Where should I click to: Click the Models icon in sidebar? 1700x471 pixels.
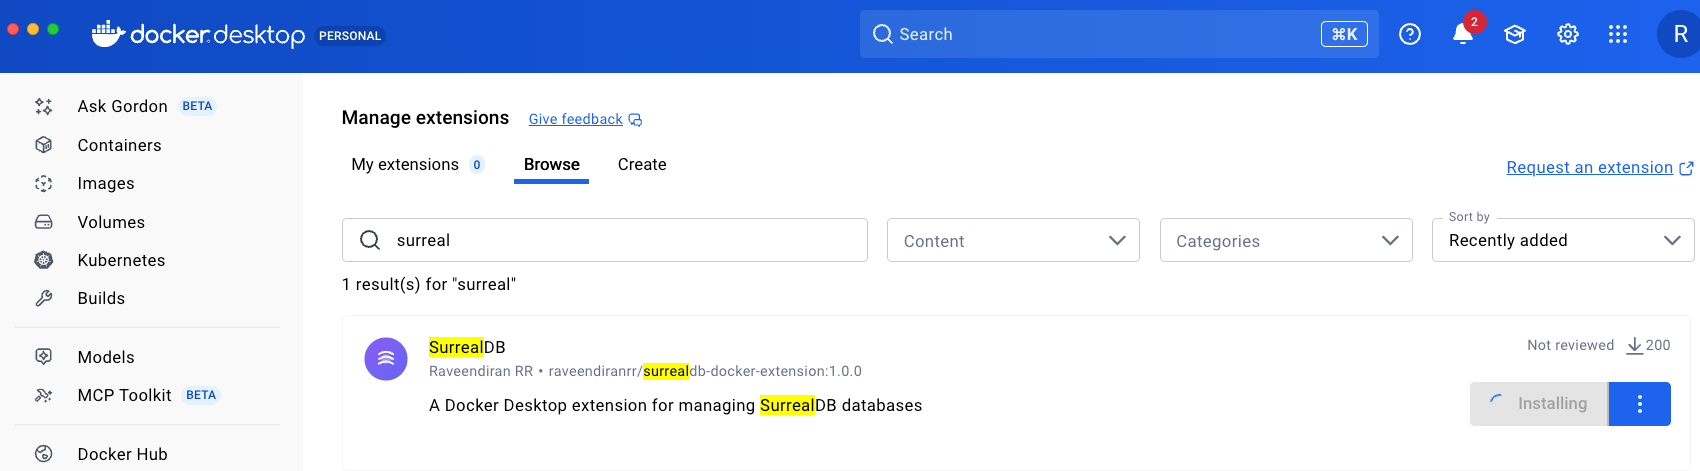tap(44, 357)
